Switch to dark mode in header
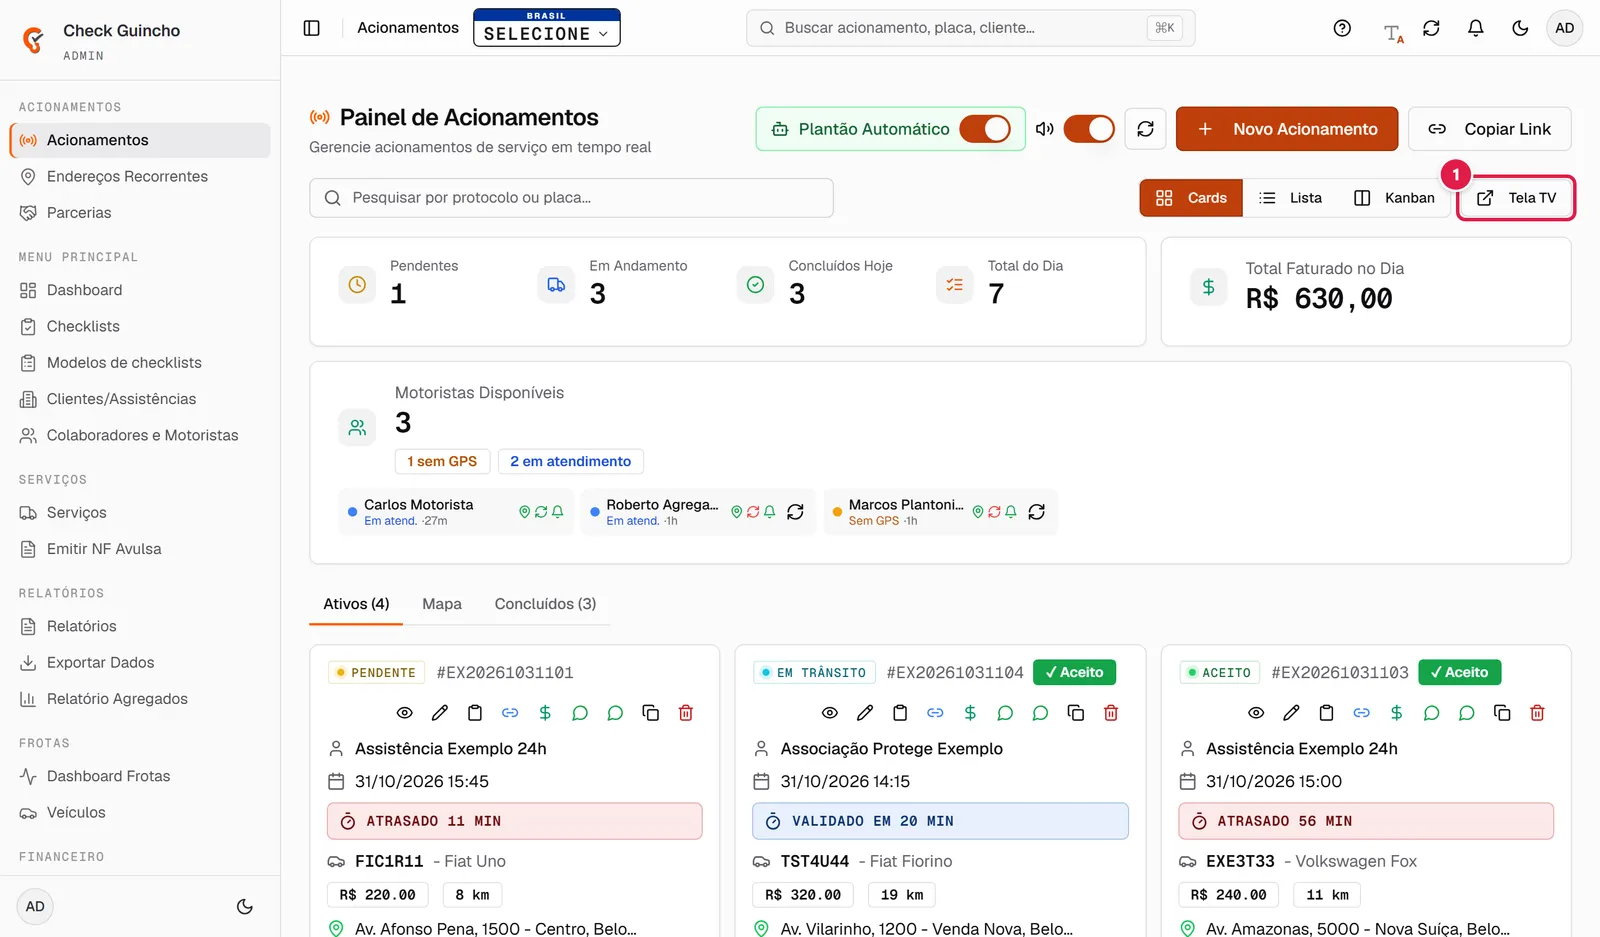This screenshot has width=1600, height=937. point(1520,28)
